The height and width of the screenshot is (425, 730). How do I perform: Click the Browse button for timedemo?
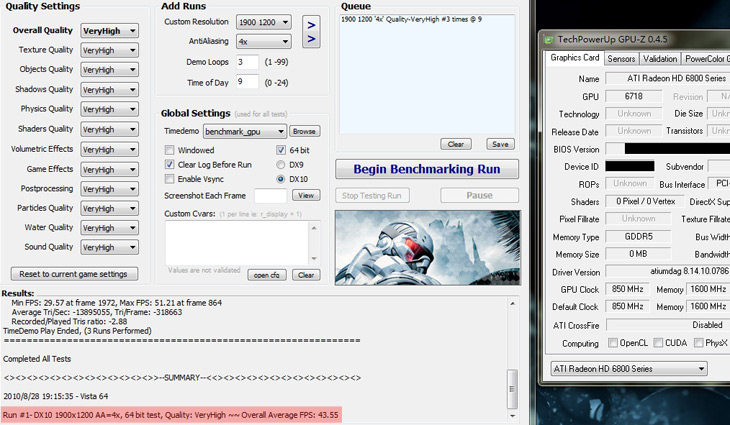click(304, 131)
